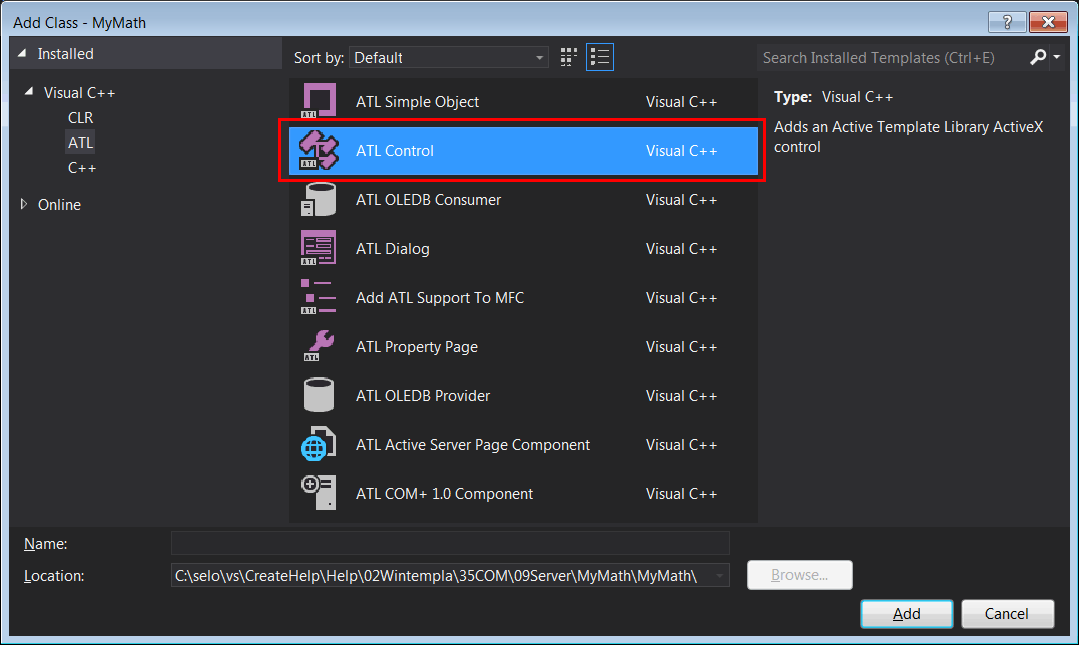The width and height of the screenshot is (1079, 645).
Task: Open the Location path dropdown
Action: [x=719, y=575]
